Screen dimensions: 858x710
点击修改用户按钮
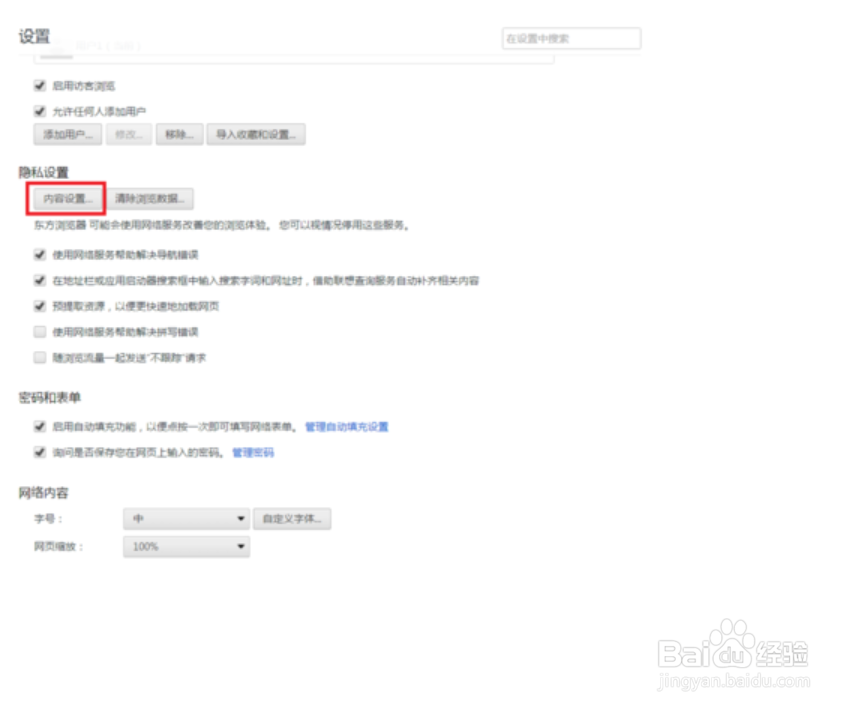tap(127, 134)
